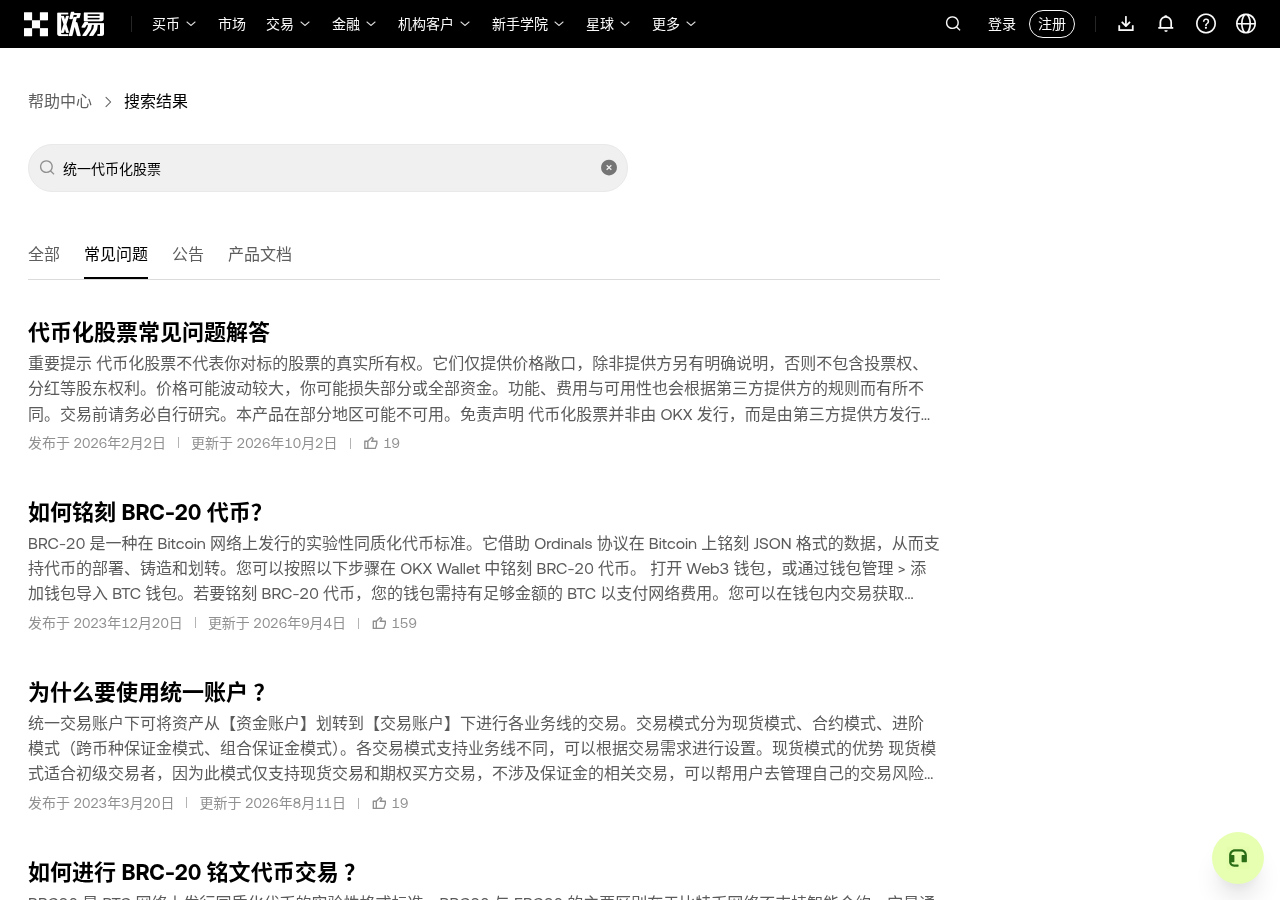Open the notifications bell icon

point(1166,24)
